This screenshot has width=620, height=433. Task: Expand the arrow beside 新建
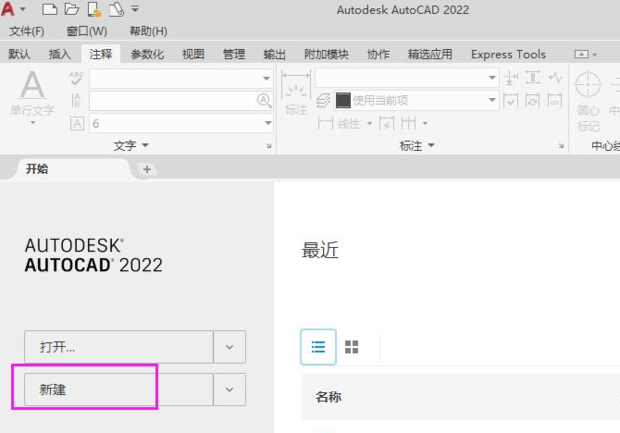pyautogui.click(x=229, y=390)
